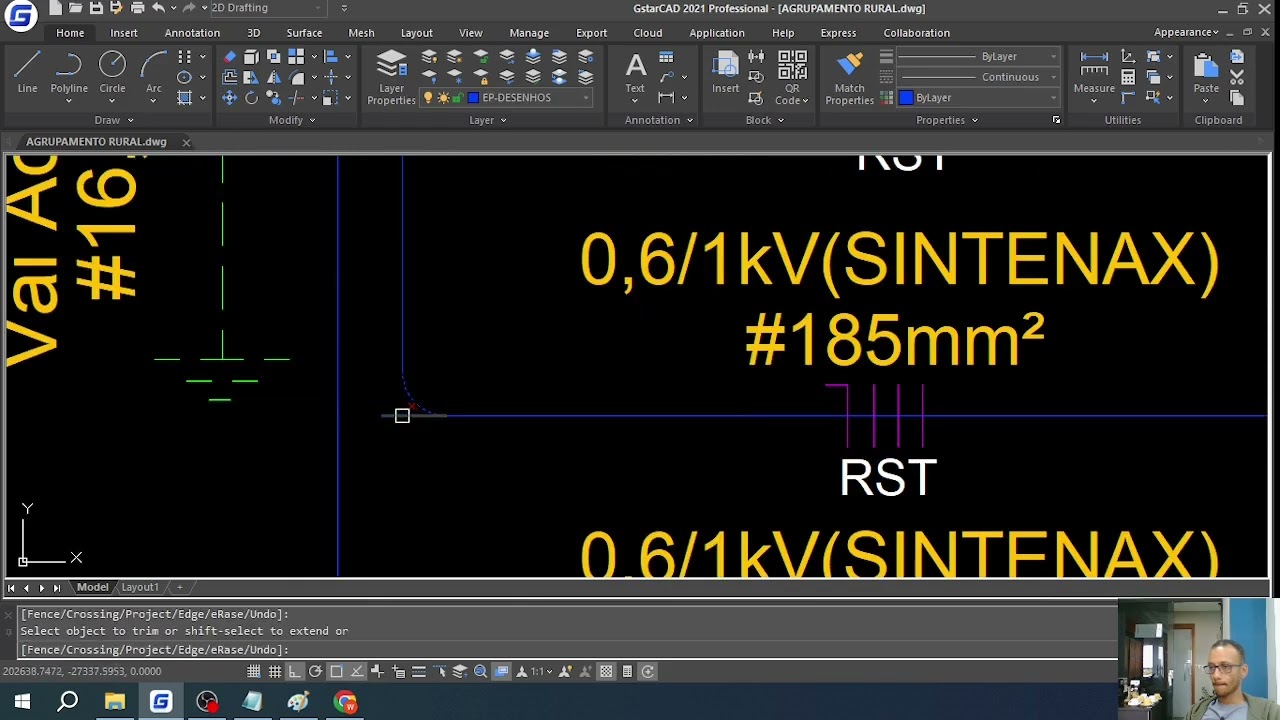Click the blue ByLayer properties color swatch
This screenshot has height=720, width=1280.
point(906,98)
